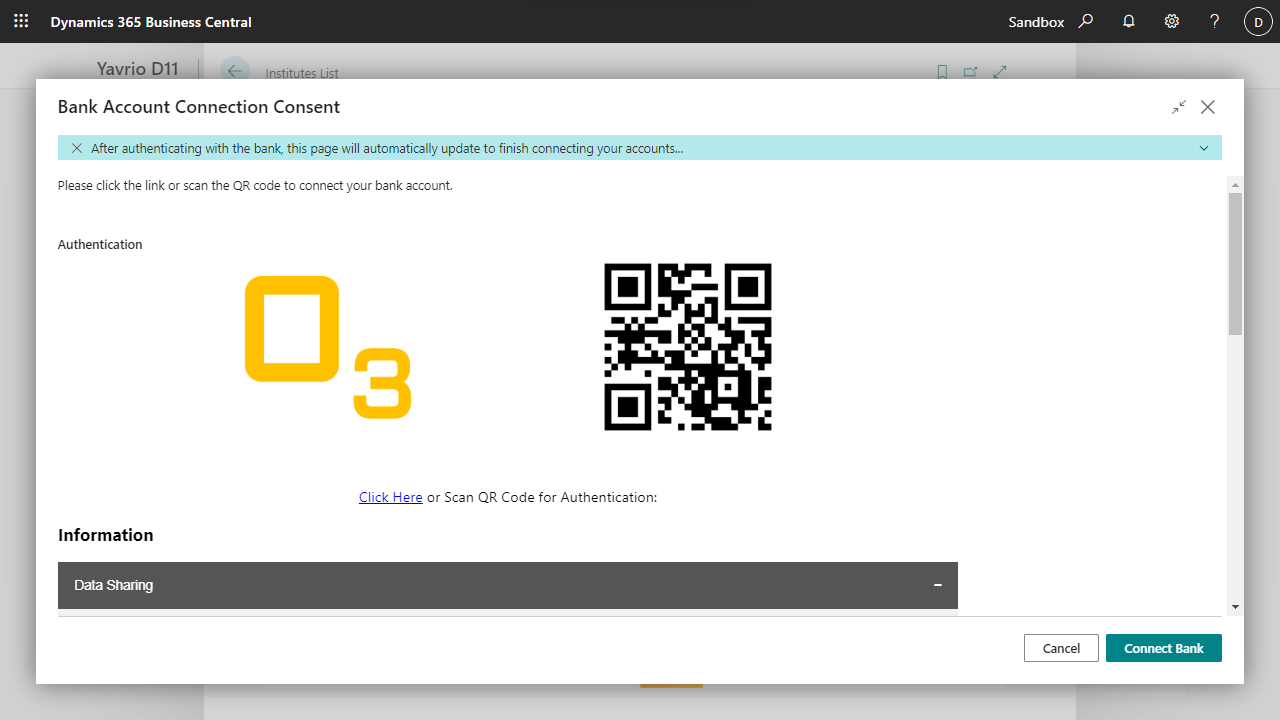Click the Bank Account Connection Consent title
This screenshot has height=720, width=1280.
199,107
